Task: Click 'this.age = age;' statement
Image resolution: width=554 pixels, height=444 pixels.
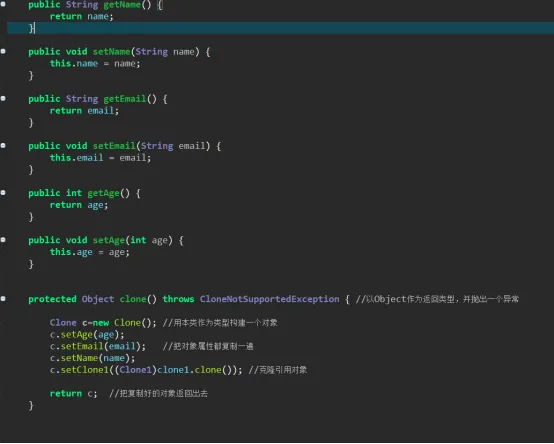Action: (x=89, y=252)
